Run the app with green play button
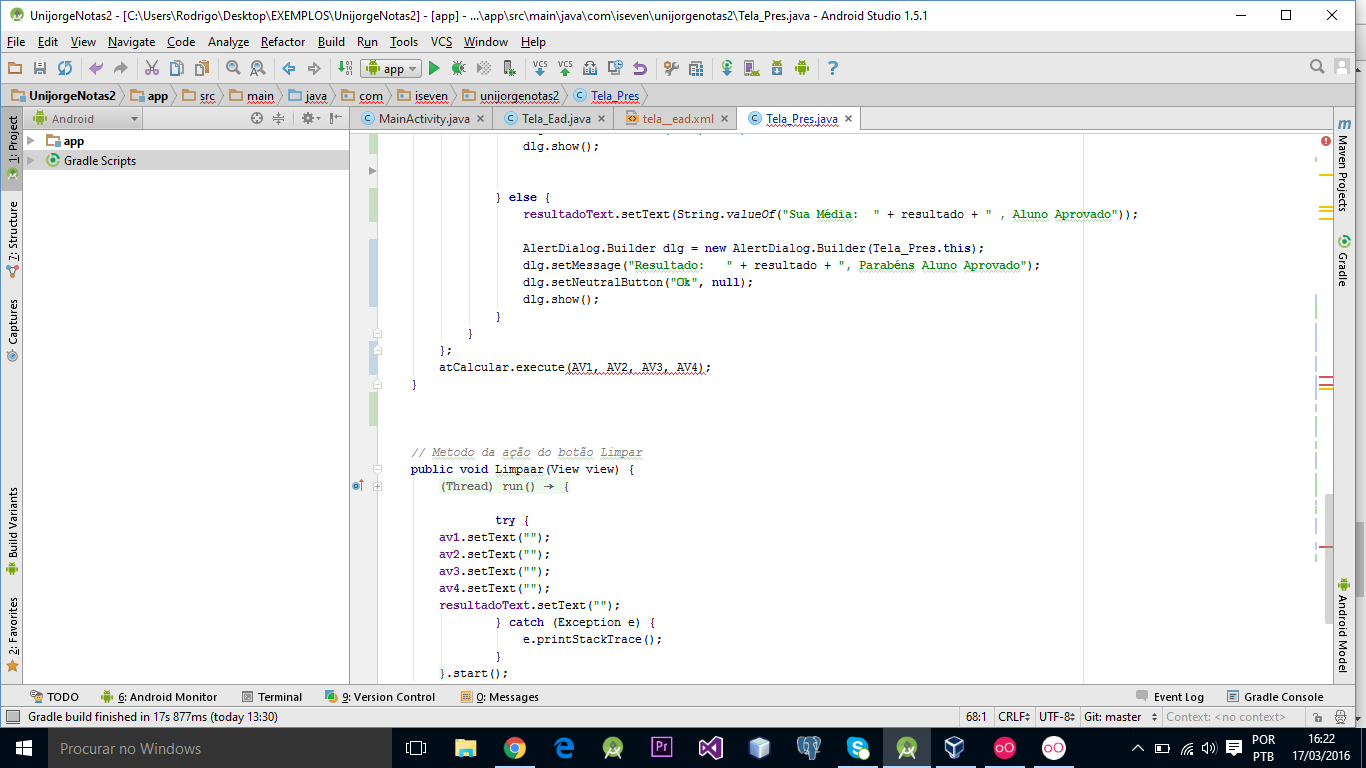 coord(434,68)
